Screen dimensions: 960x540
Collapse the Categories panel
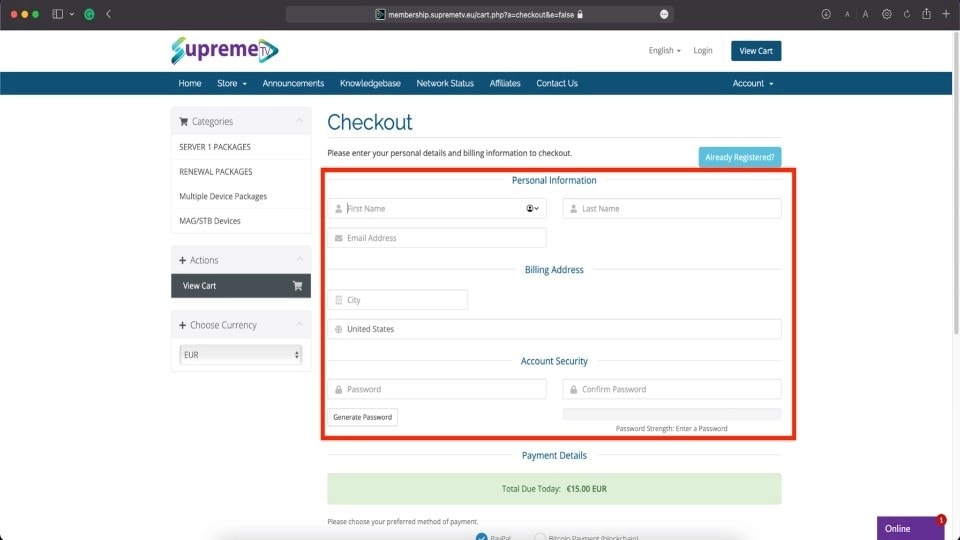(x=299, y=121)
